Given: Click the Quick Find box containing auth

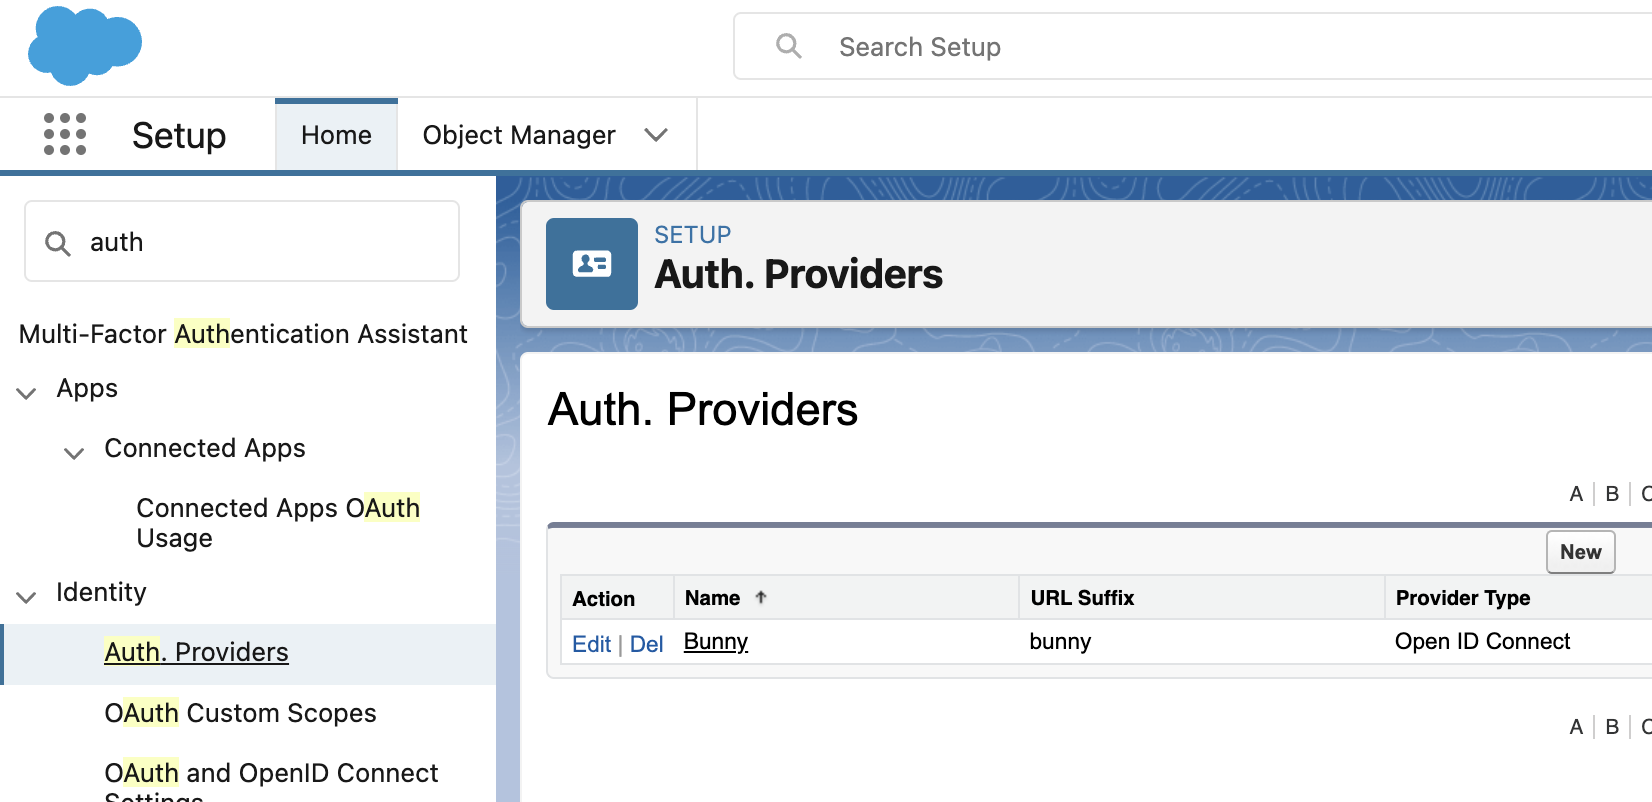Looking at the screenshot, I should [x=242, y=242].
